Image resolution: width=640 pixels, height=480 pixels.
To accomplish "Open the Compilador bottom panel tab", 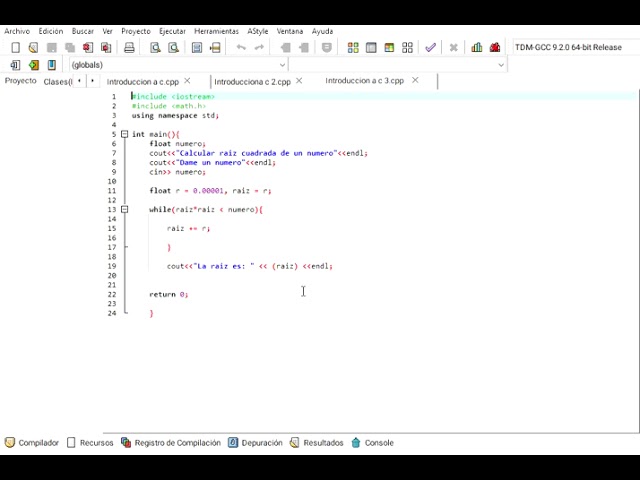I will coord(32,443).
